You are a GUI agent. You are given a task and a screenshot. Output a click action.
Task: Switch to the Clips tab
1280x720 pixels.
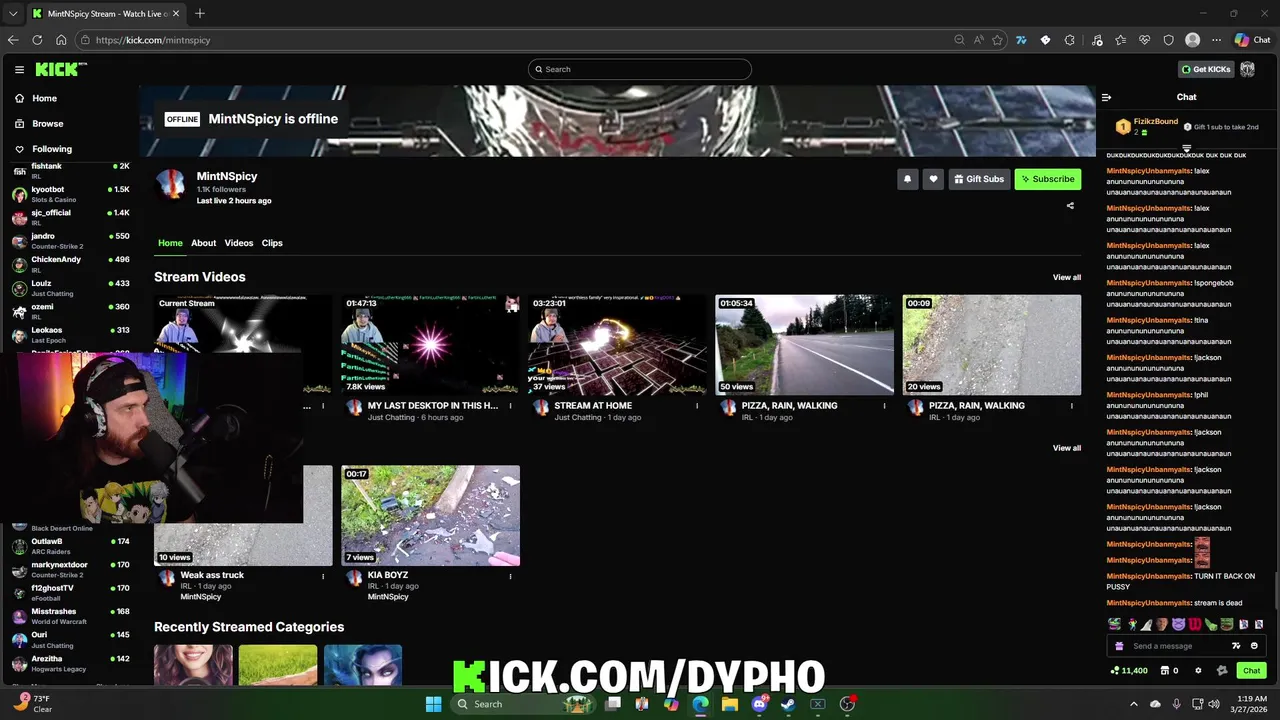pyautogui.click(x=272, y=243)
